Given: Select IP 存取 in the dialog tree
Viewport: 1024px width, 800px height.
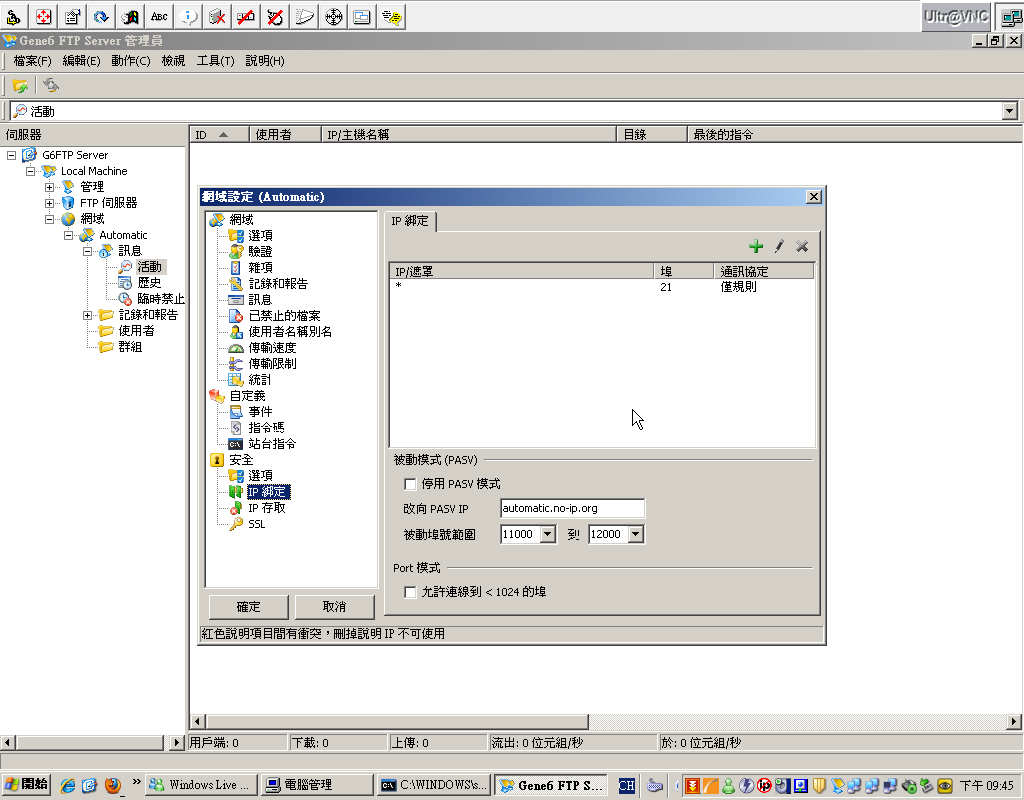Looking at the screenshot, I should (266, 507).
